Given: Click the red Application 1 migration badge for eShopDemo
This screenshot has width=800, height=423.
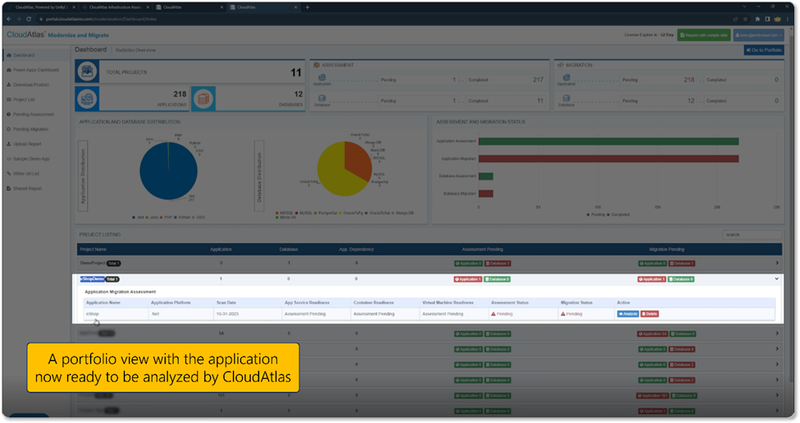Looking at the screenshot, I should click(x=652, y=279).
